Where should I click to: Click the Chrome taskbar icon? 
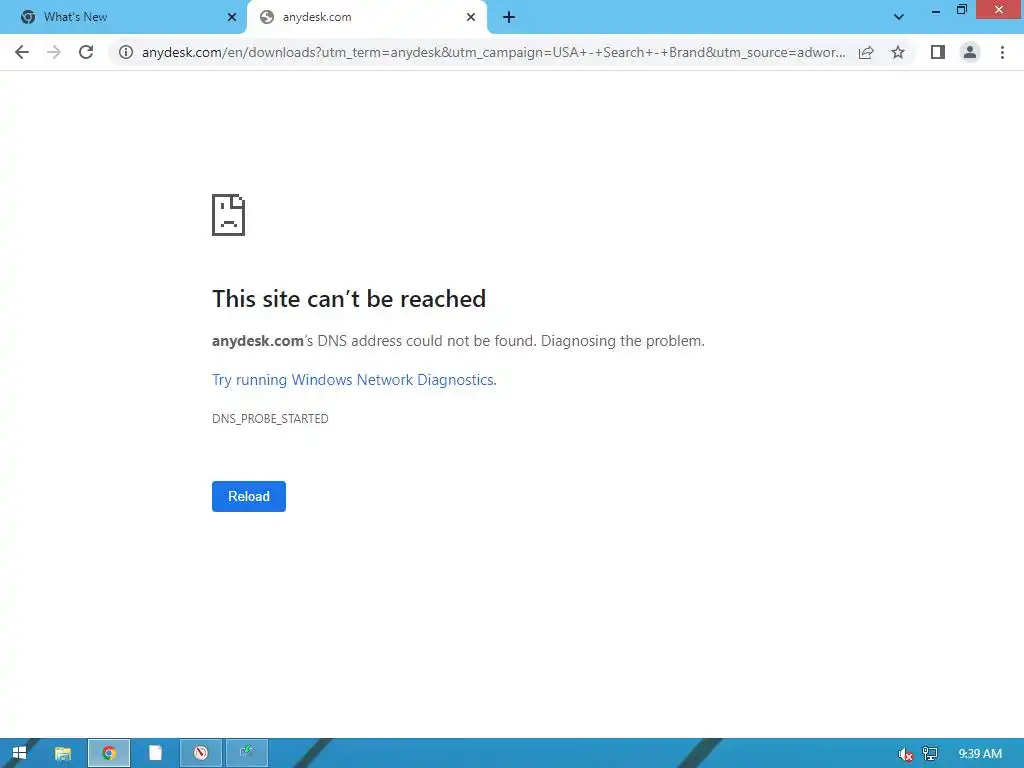109,753
